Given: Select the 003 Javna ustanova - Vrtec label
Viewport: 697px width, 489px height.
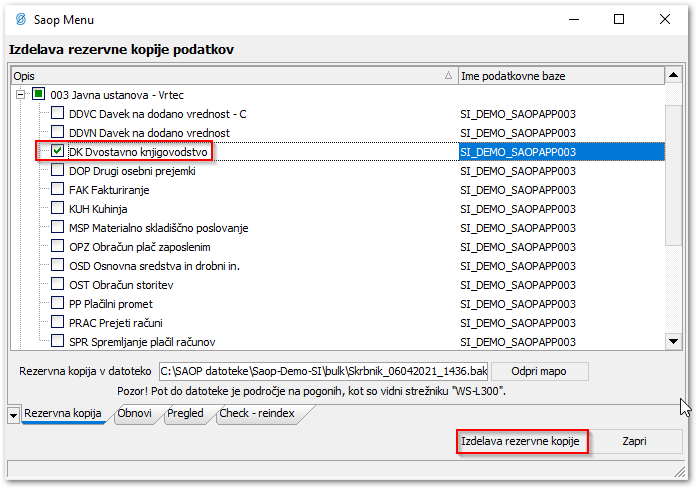Looking at the screenshot, I should click(117, 95).
